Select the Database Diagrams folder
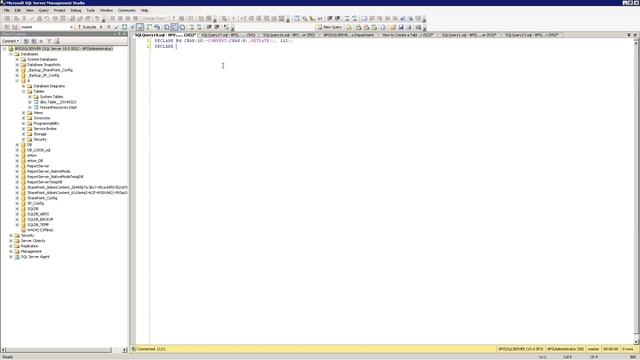The width and height of the screenshot is (640, 360). [49, 86]
